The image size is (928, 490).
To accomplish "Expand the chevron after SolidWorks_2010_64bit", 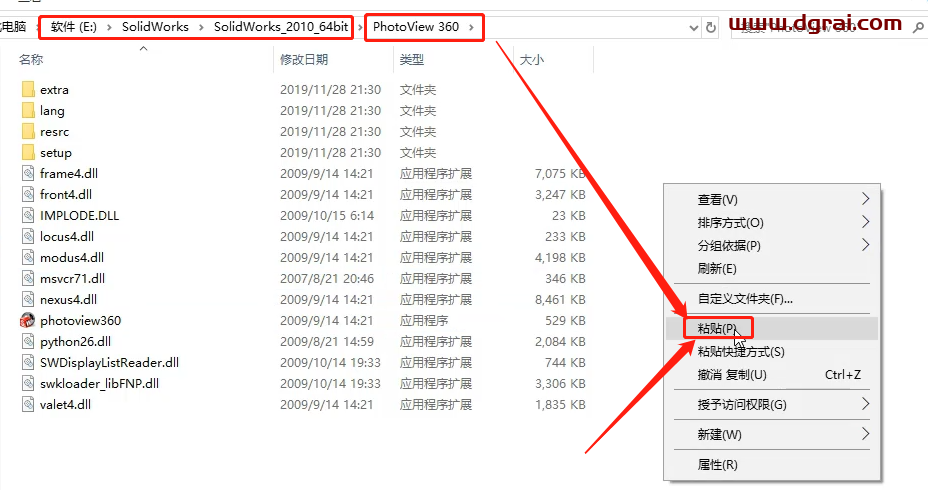I will 359,27.
